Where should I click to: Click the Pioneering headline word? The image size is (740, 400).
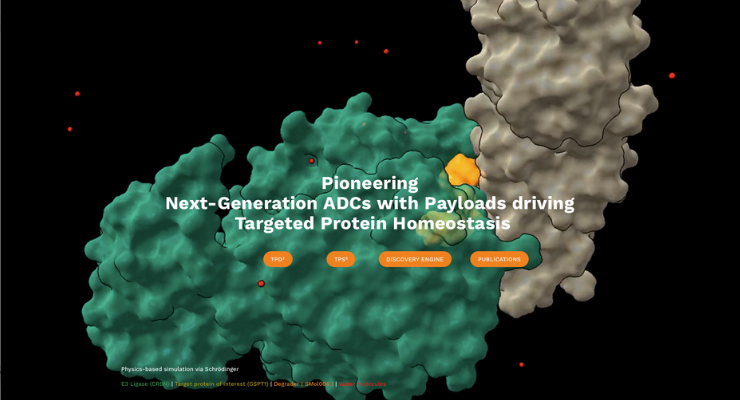click(x=369, y=183)
